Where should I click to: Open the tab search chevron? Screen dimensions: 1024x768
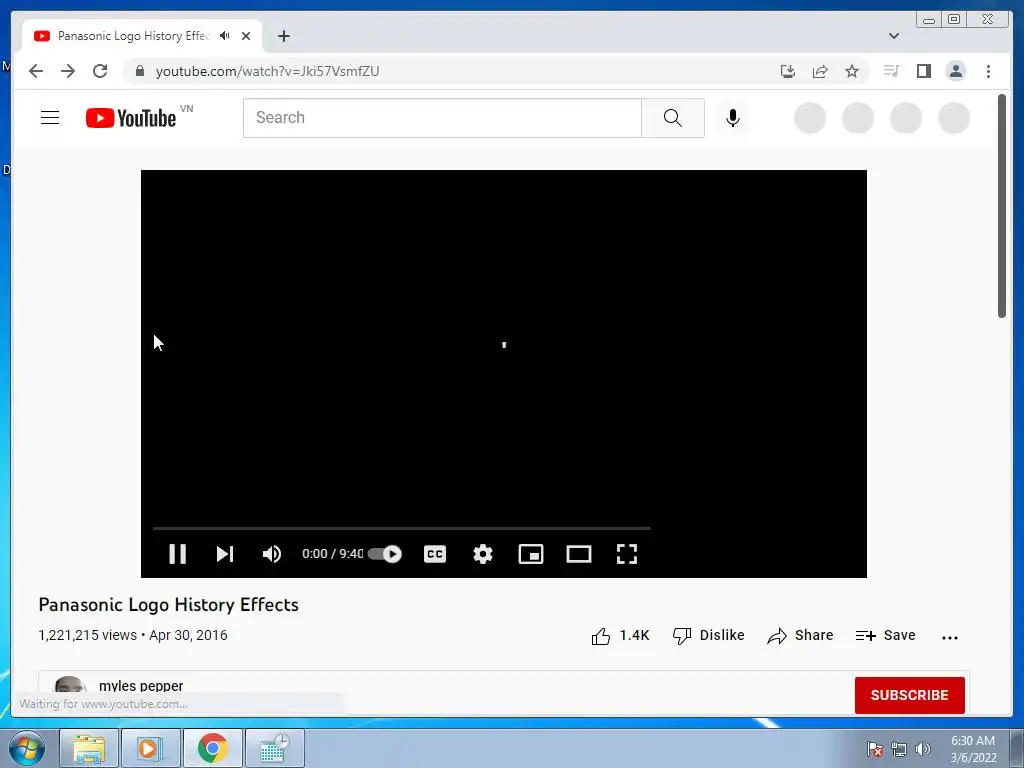(x=894, y=36)
